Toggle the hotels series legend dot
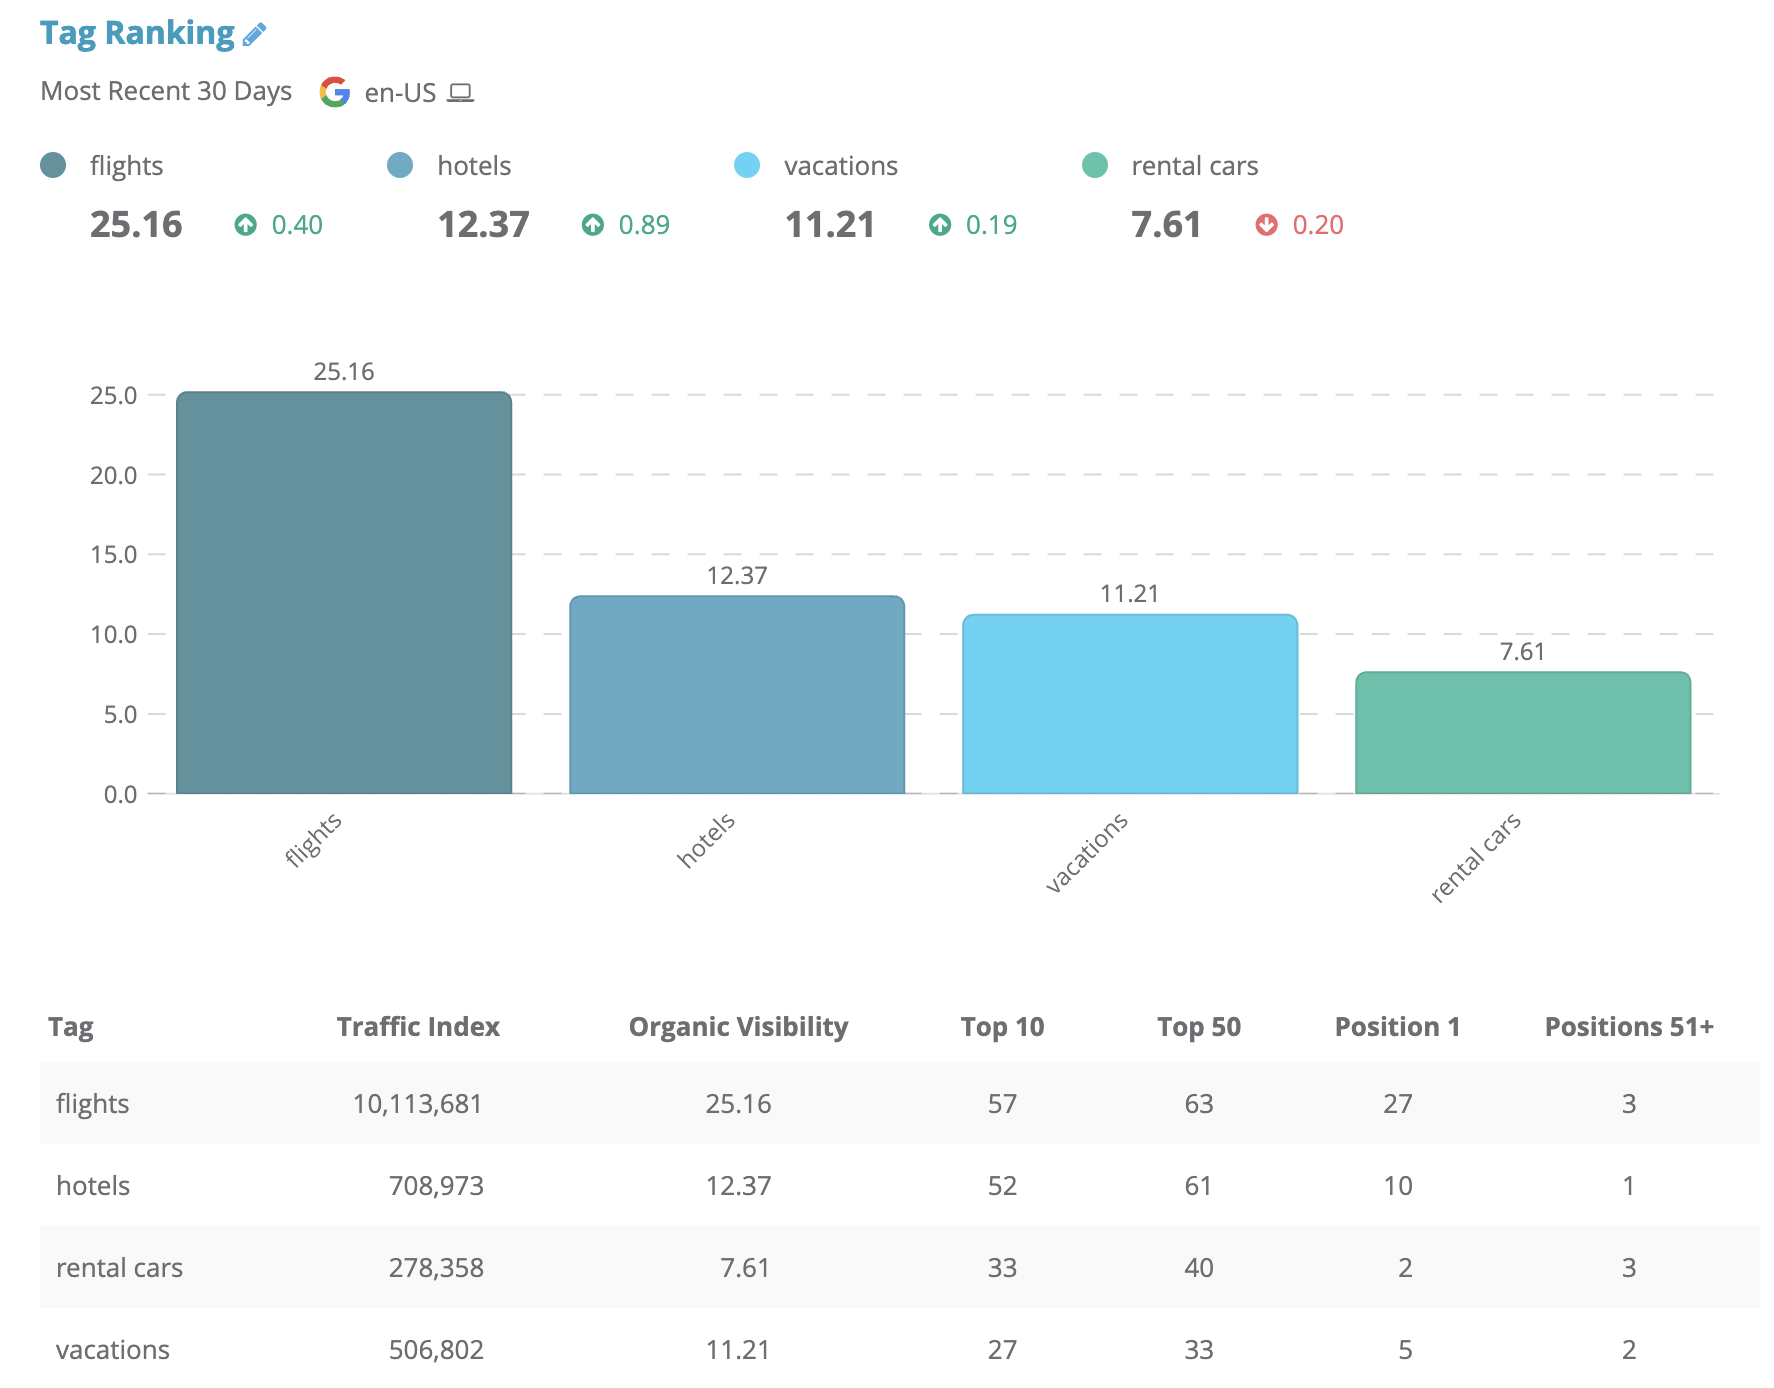Screen dimensions: 1774x1388 coord(400,165)
